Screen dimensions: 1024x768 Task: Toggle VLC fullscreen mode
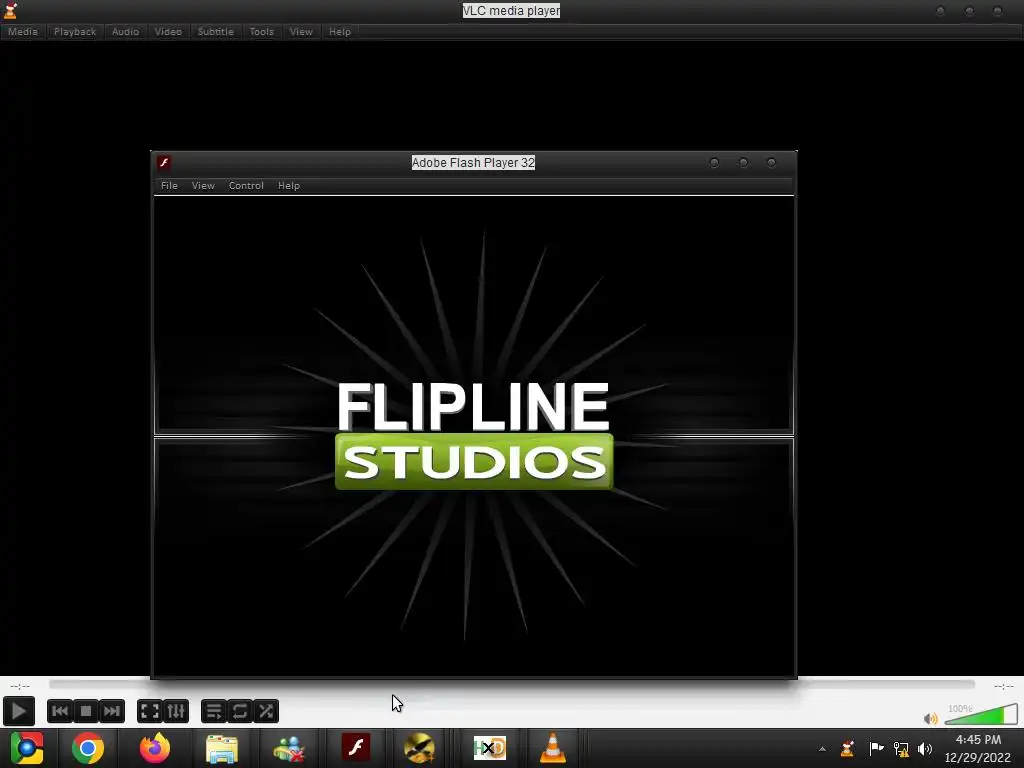coord(150,711)
